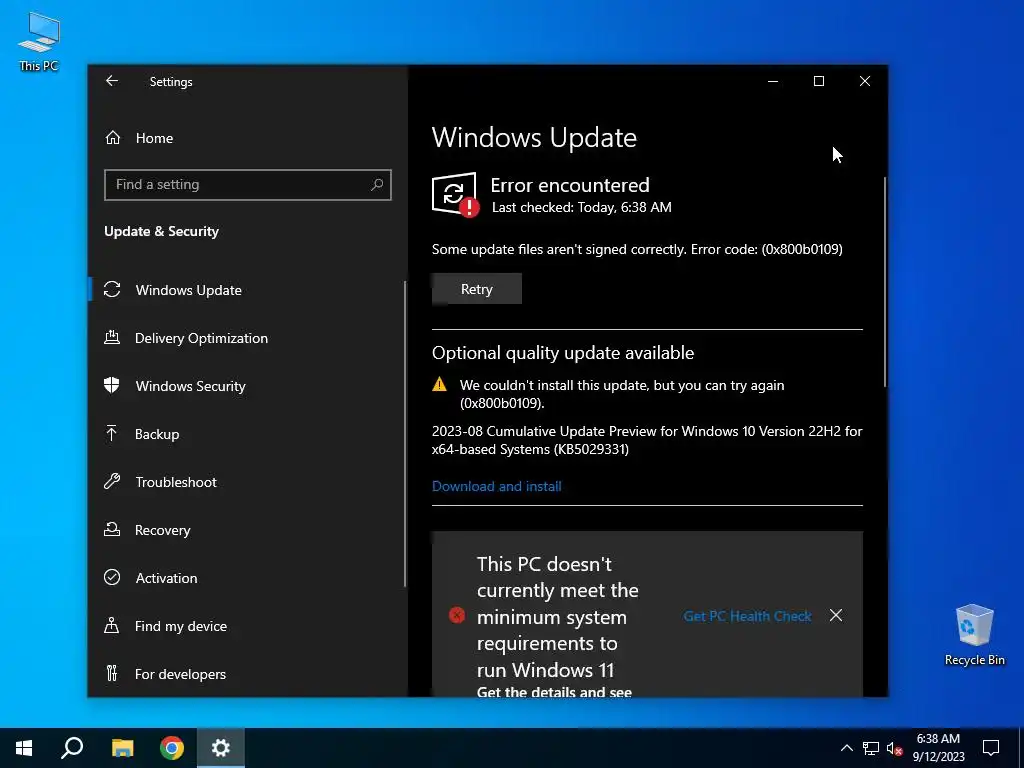The width and height of the screenshot is (1024, 768).
Task: Click the Optional quality update available heading
Action: [563, 353]
